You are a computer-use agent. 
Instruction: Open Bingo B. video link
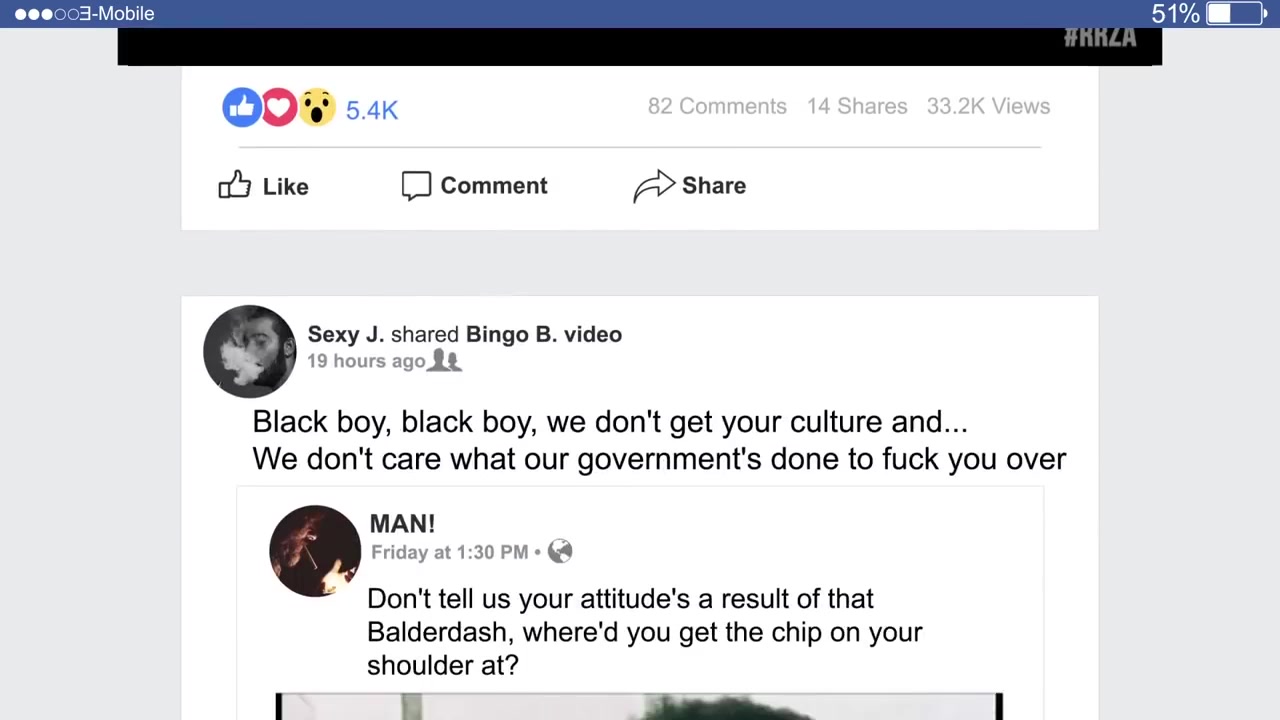(544, 334)
